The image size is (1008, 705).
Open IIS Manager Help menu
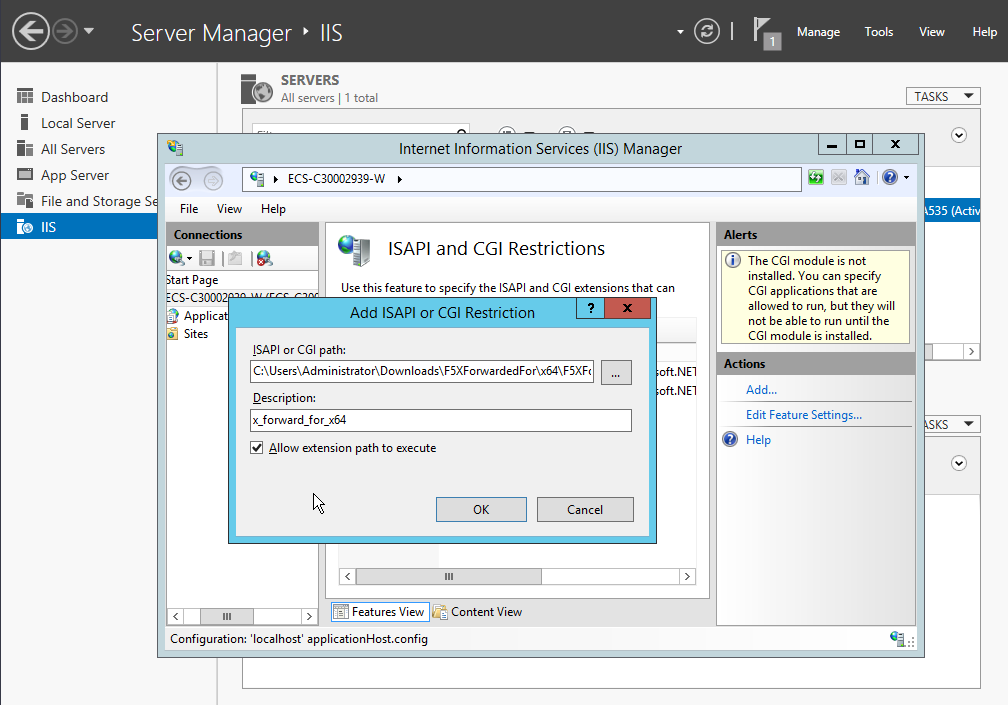[273, 209]
